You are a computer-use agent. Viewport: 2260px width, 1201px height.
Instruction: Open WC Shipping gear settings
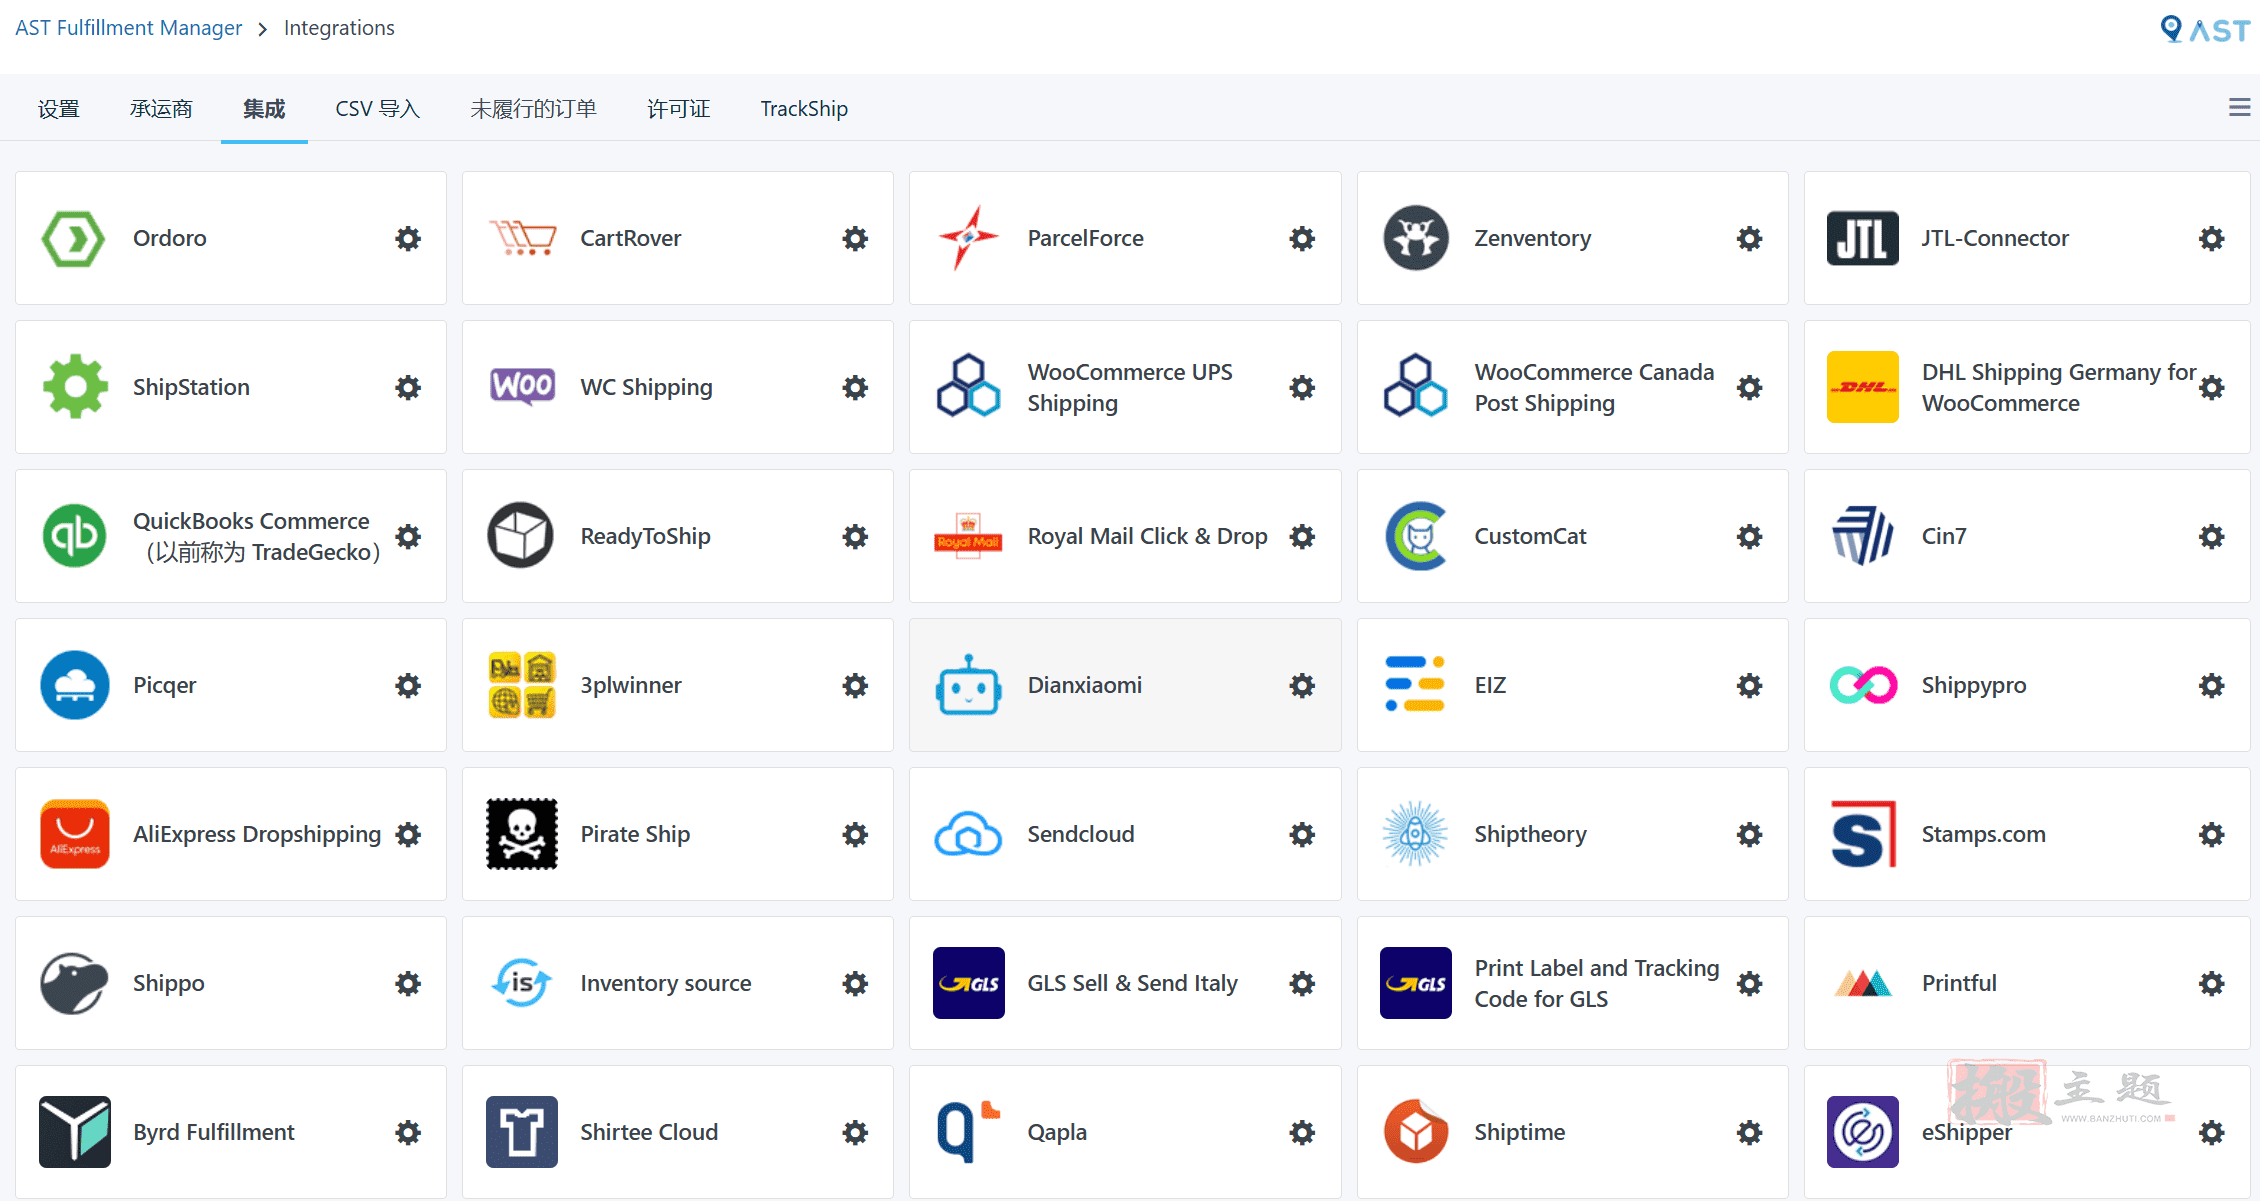pos(855,387)
